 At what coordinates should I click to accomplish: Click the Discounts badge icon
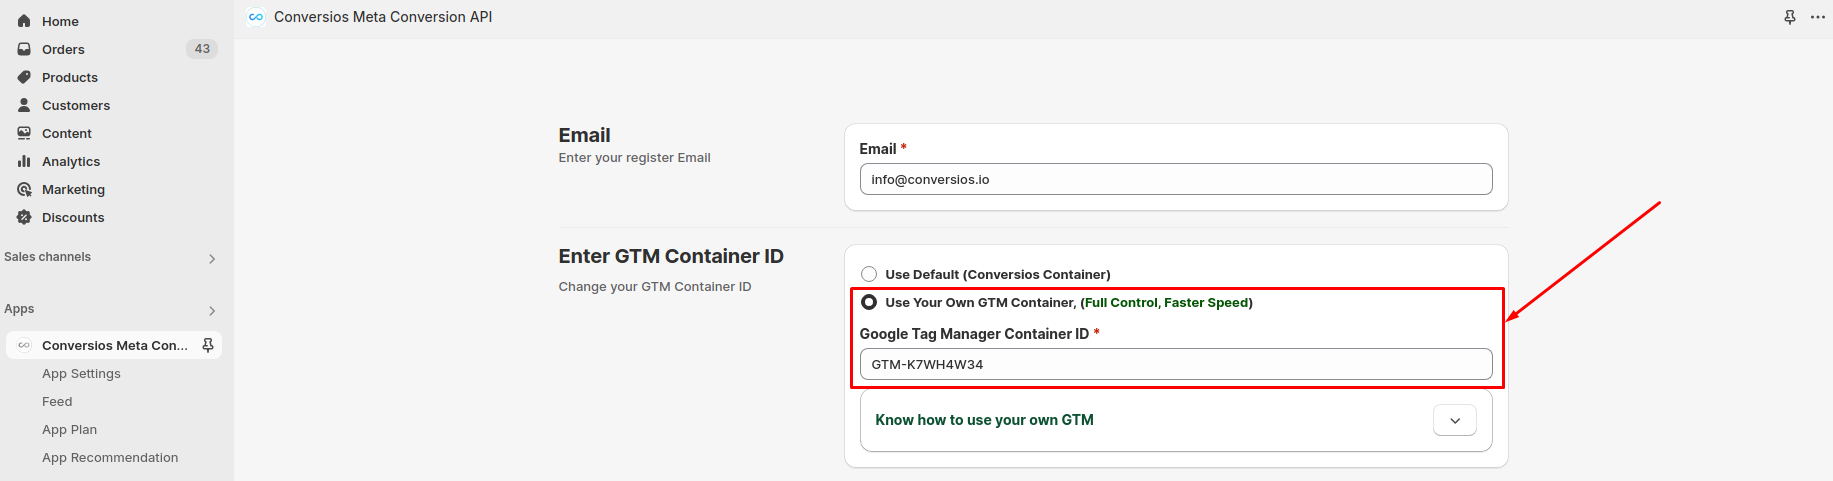pyautogui.click(x=24, y=217)
